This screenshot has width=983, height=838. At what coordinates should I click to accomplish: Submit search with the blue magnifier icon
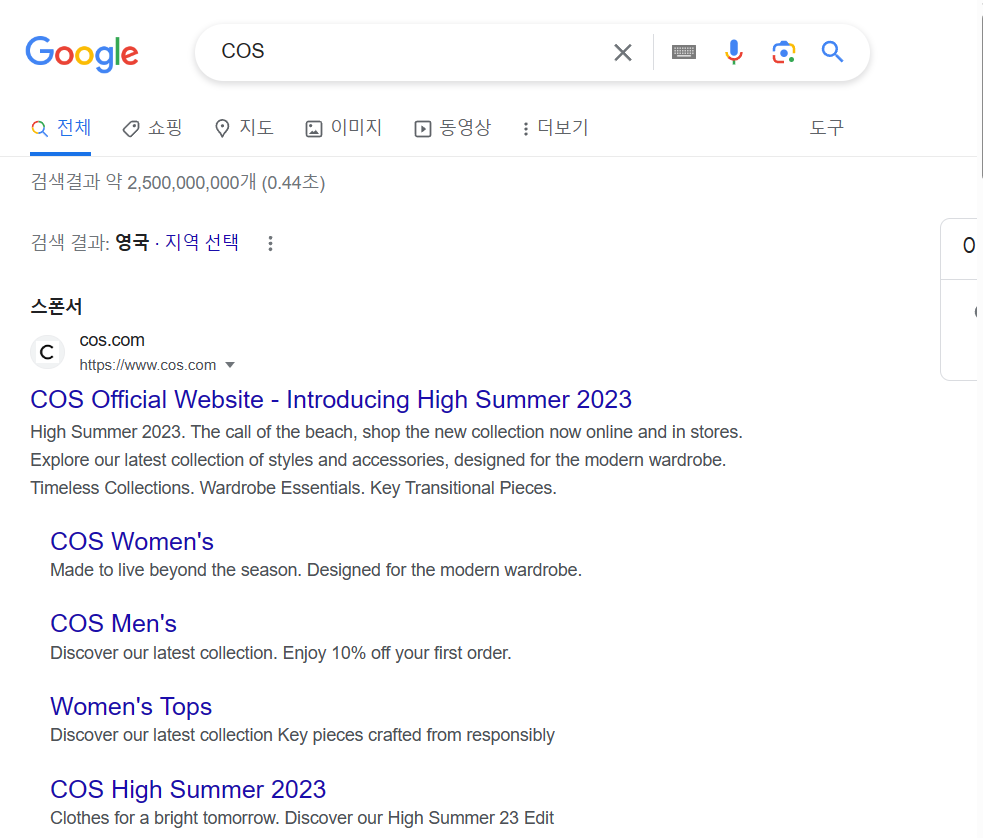[x=833, y=51]
